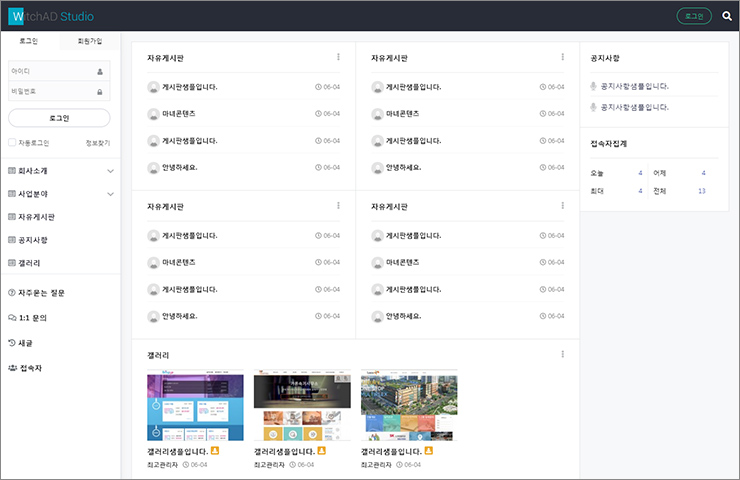Expand the 회사소개 chevron
The image size is (740, 480).
click(110, 171)
